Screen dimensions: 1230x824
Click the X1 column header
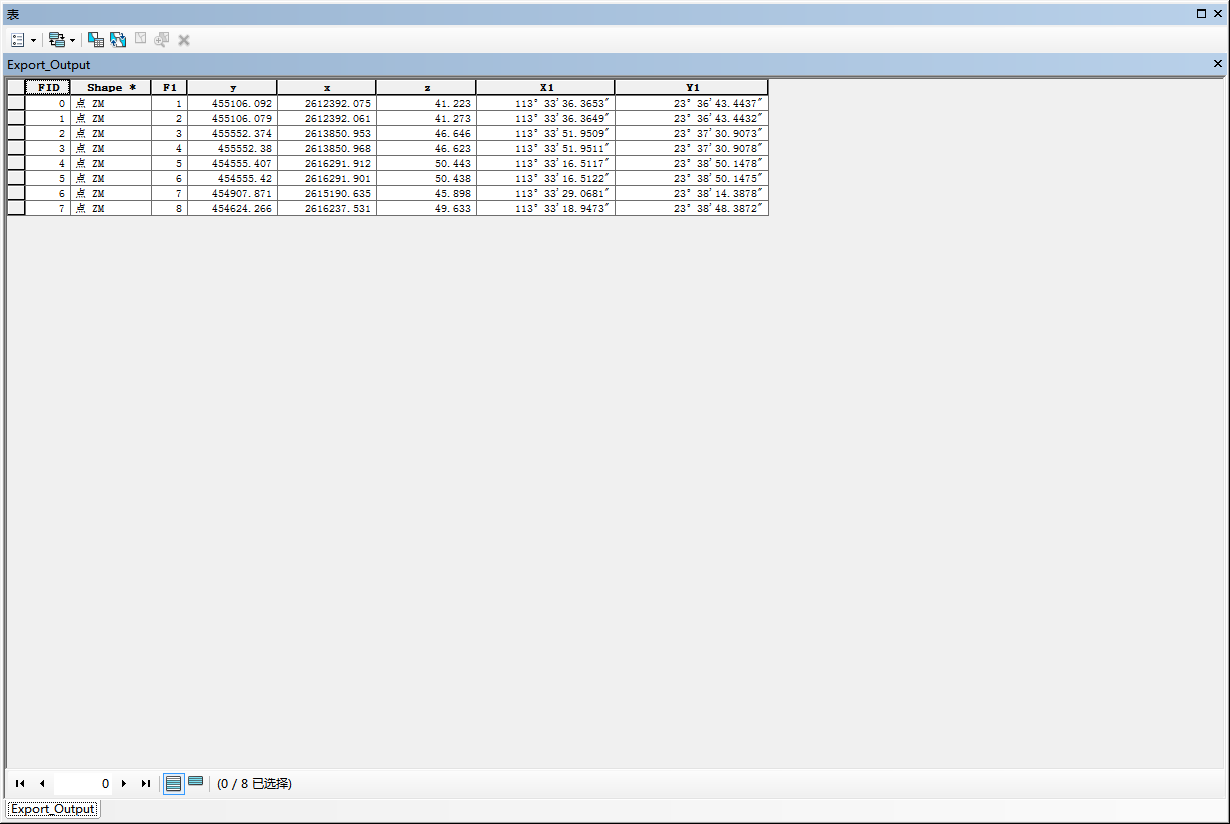[546, 88]
